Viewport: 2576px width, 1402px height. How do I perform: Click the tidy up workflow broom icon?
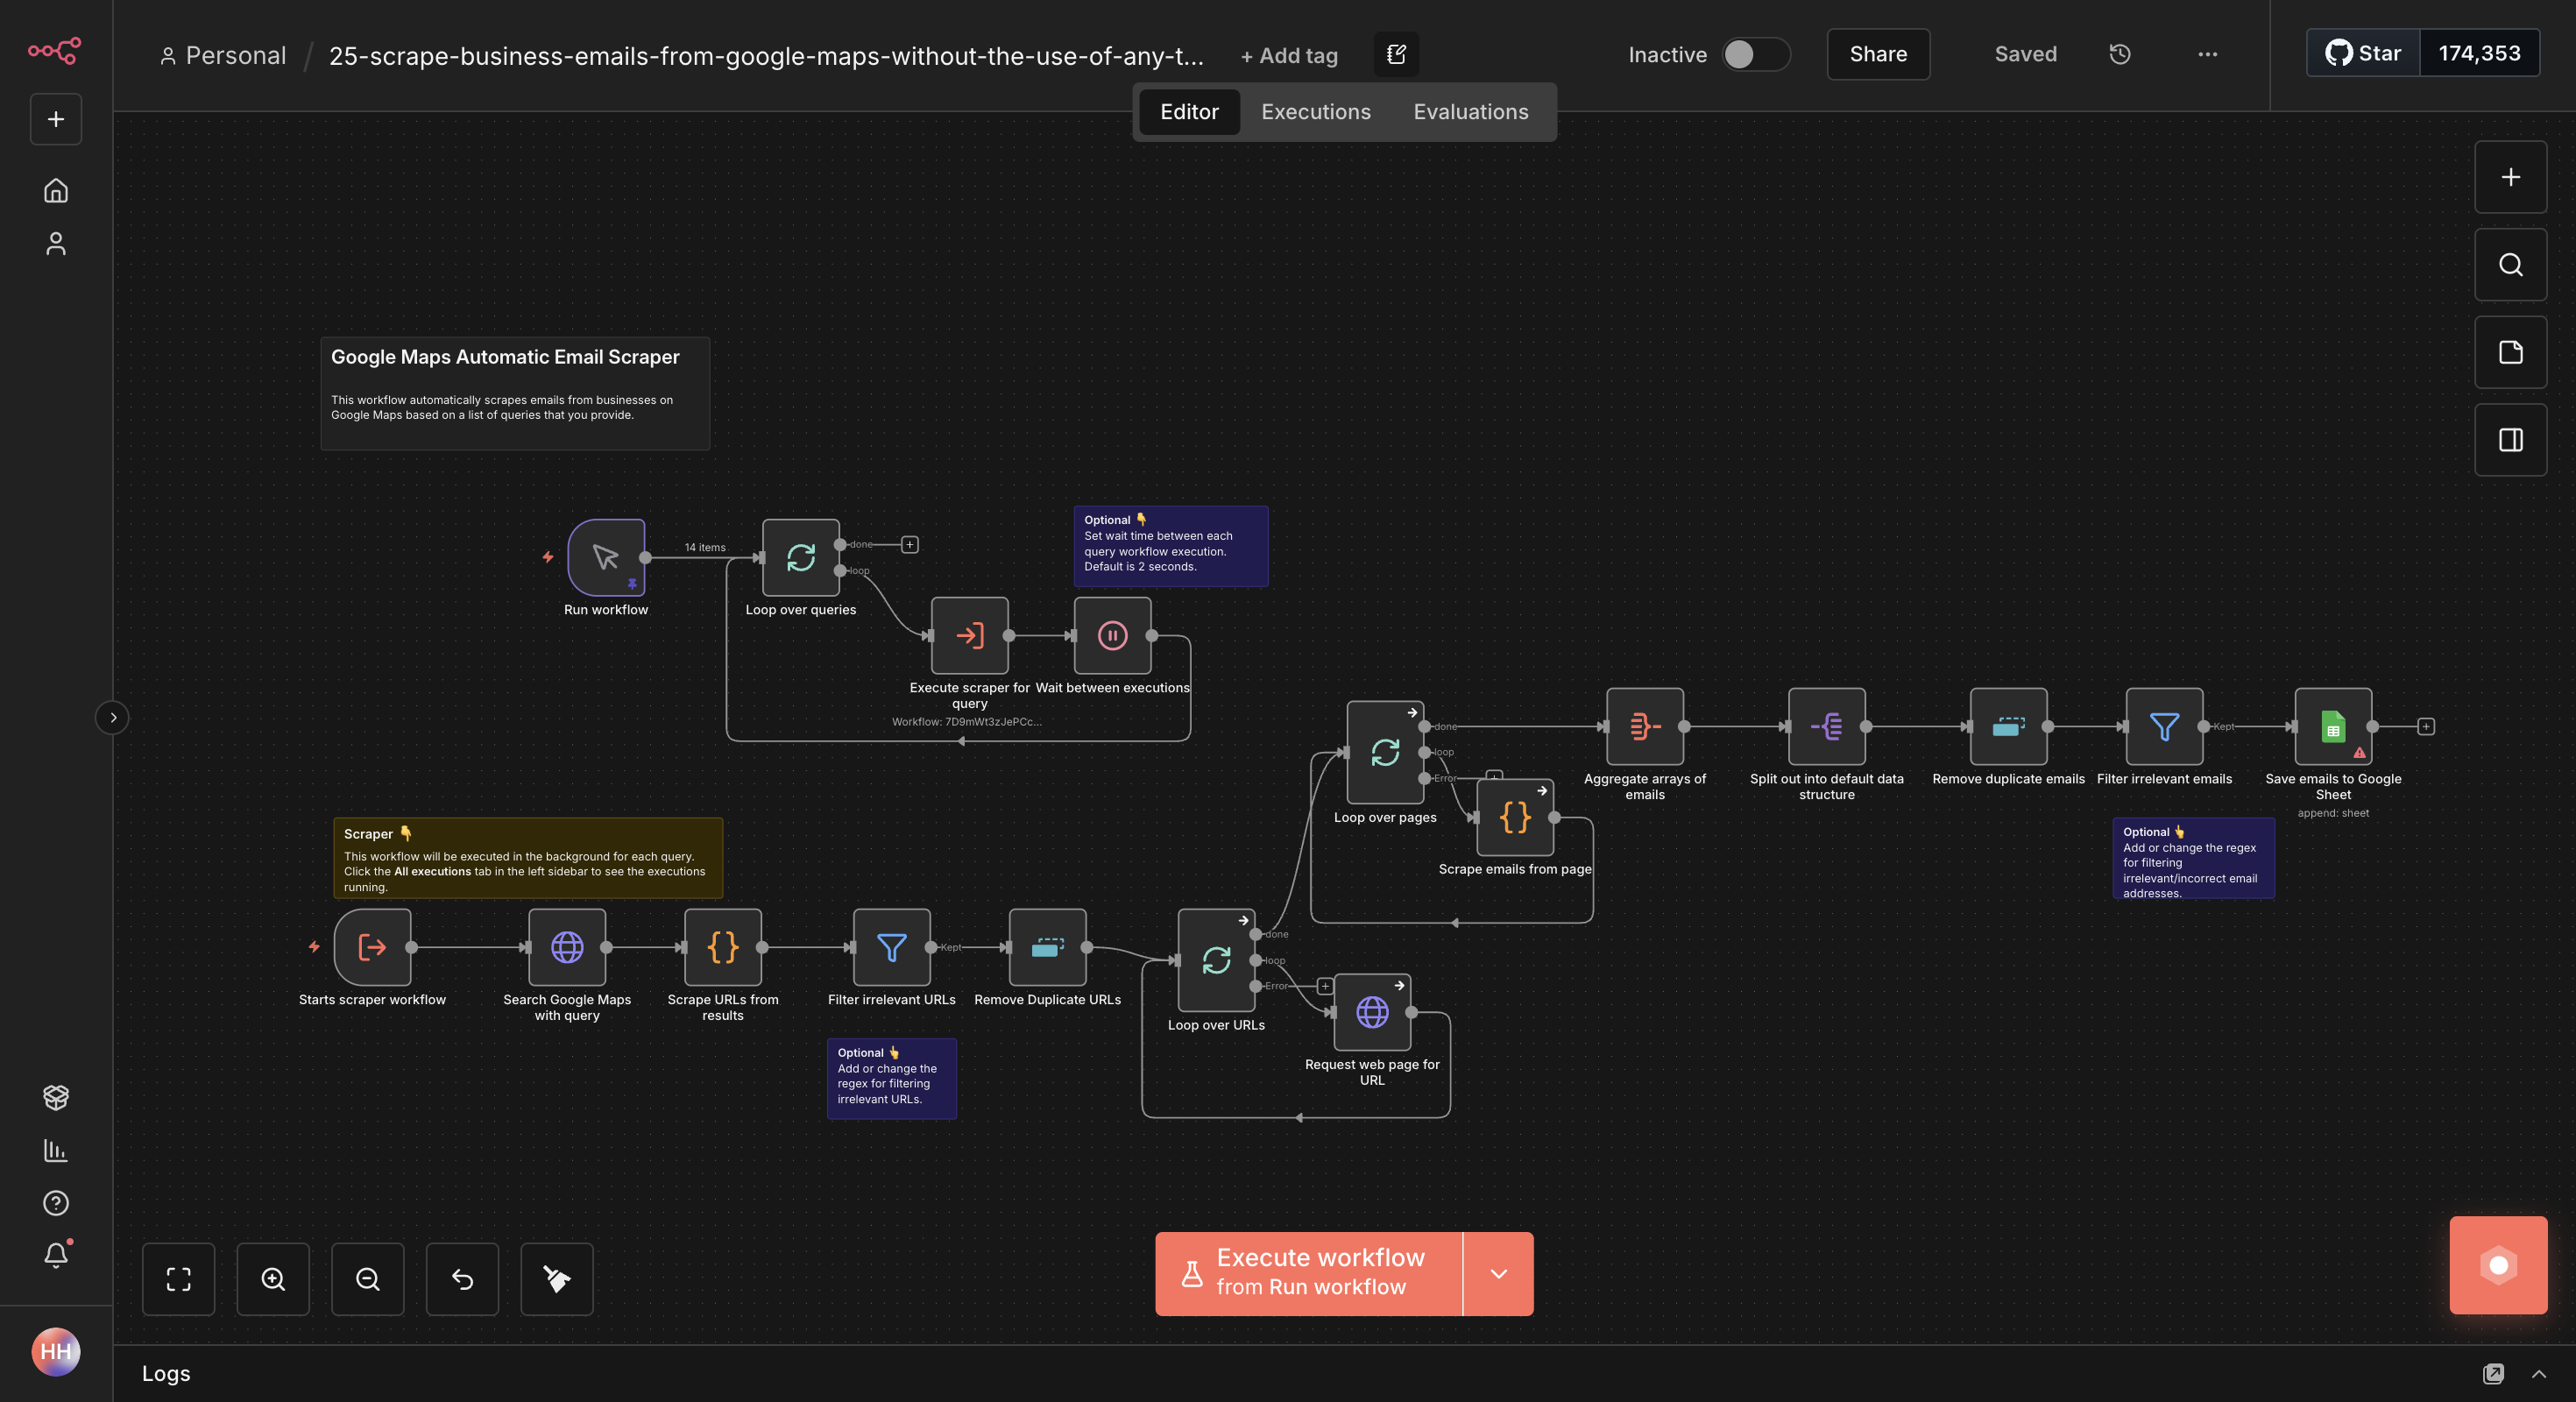(557, 1278)
